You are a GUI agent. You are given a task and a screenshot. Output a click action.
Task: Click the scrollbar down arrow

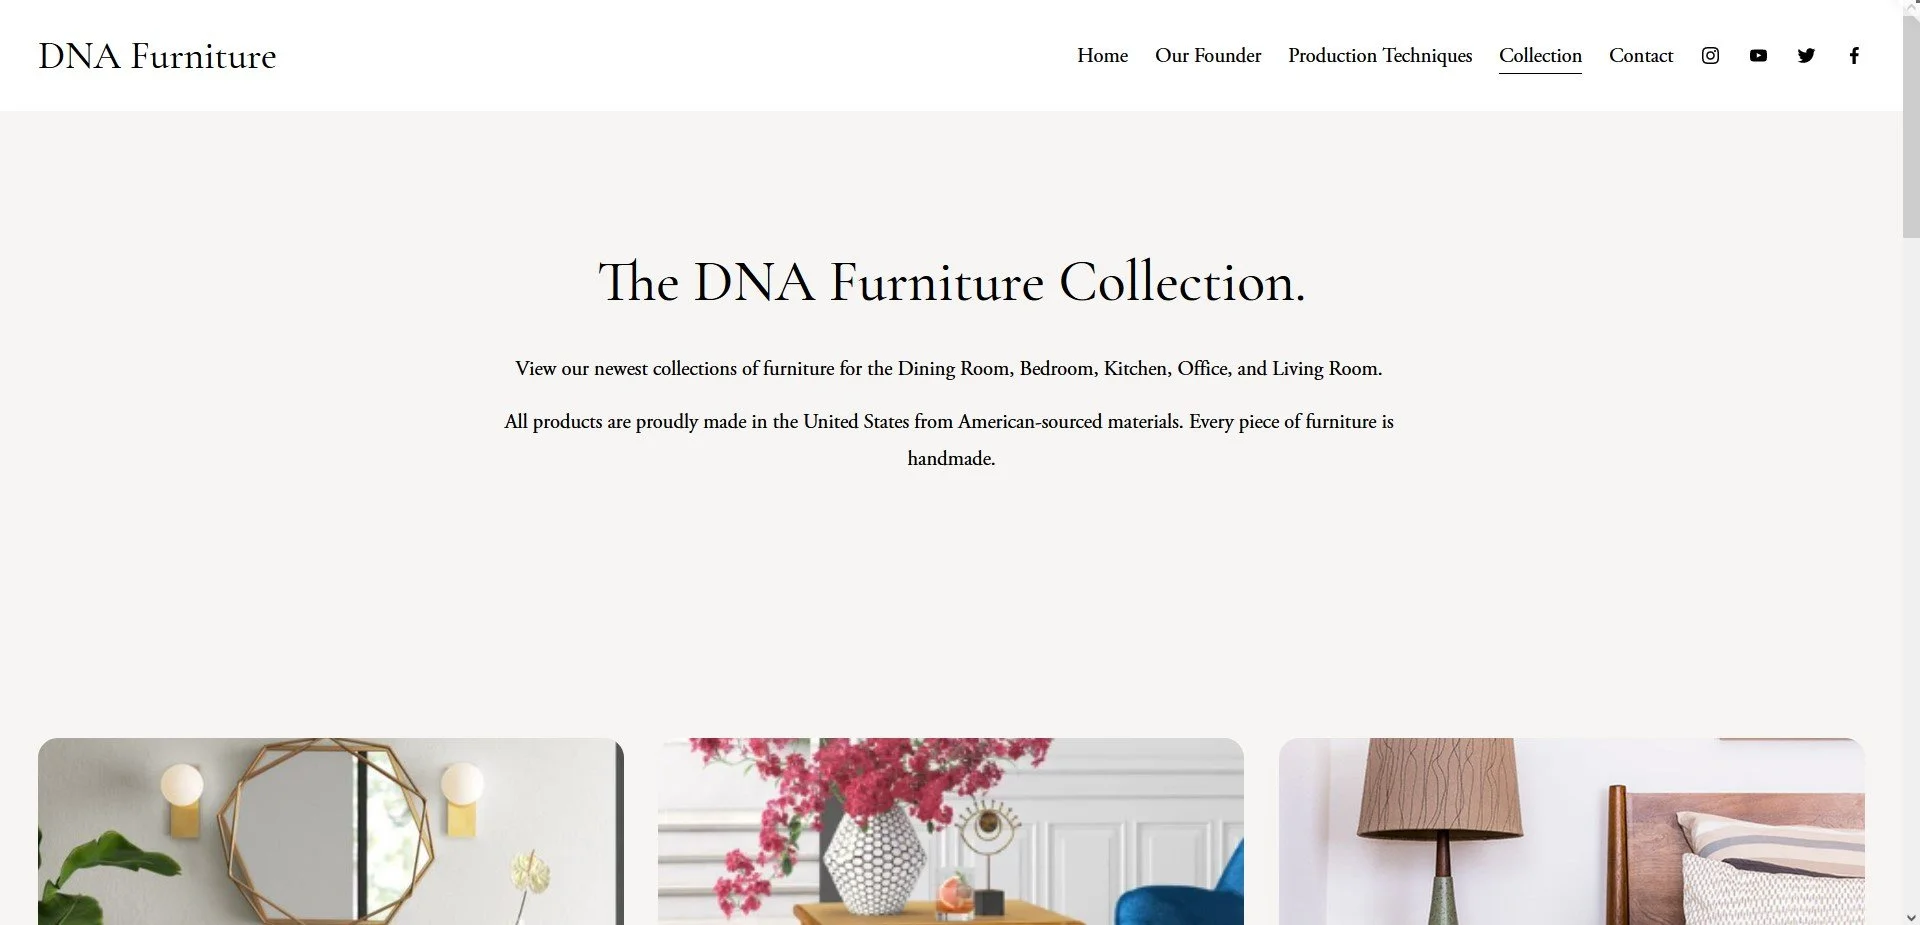1911,917
